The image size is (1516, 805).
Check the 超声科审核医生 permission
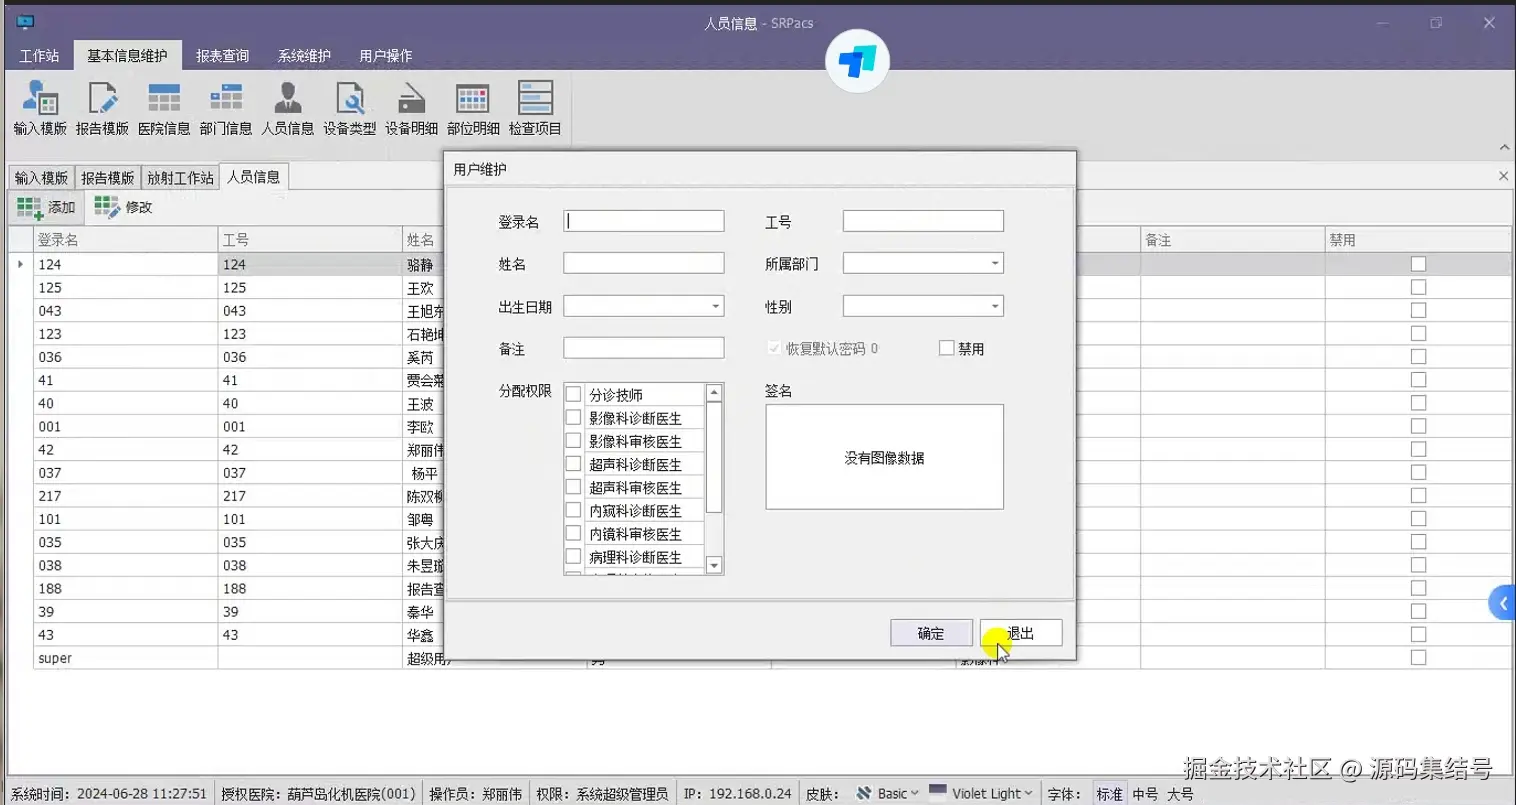click(573, 487)
